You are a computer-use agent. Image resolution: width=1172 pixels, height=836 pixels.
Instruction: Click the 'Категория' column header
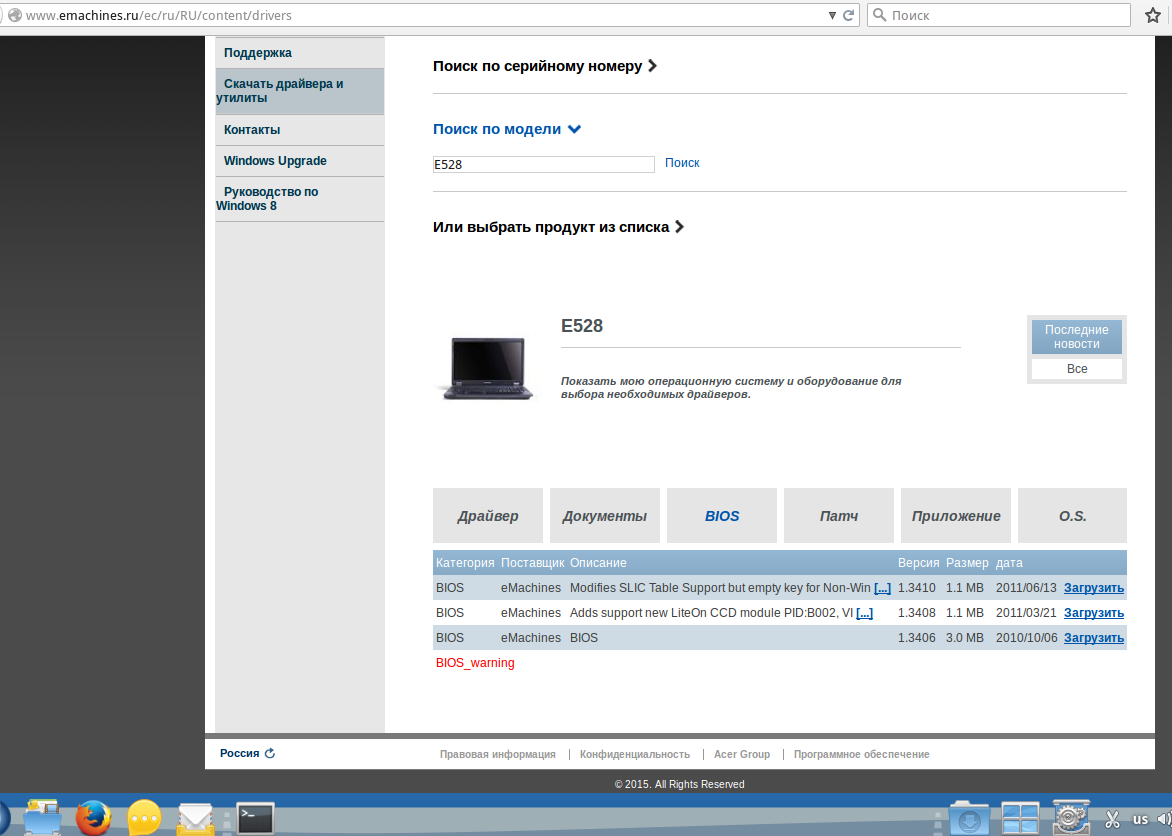click(x=465, y=562)
